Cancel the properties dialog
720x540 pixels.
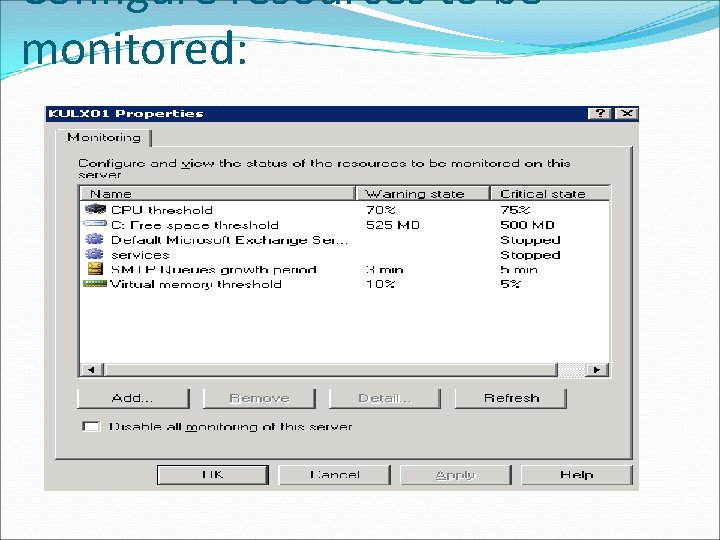point(335,475)
